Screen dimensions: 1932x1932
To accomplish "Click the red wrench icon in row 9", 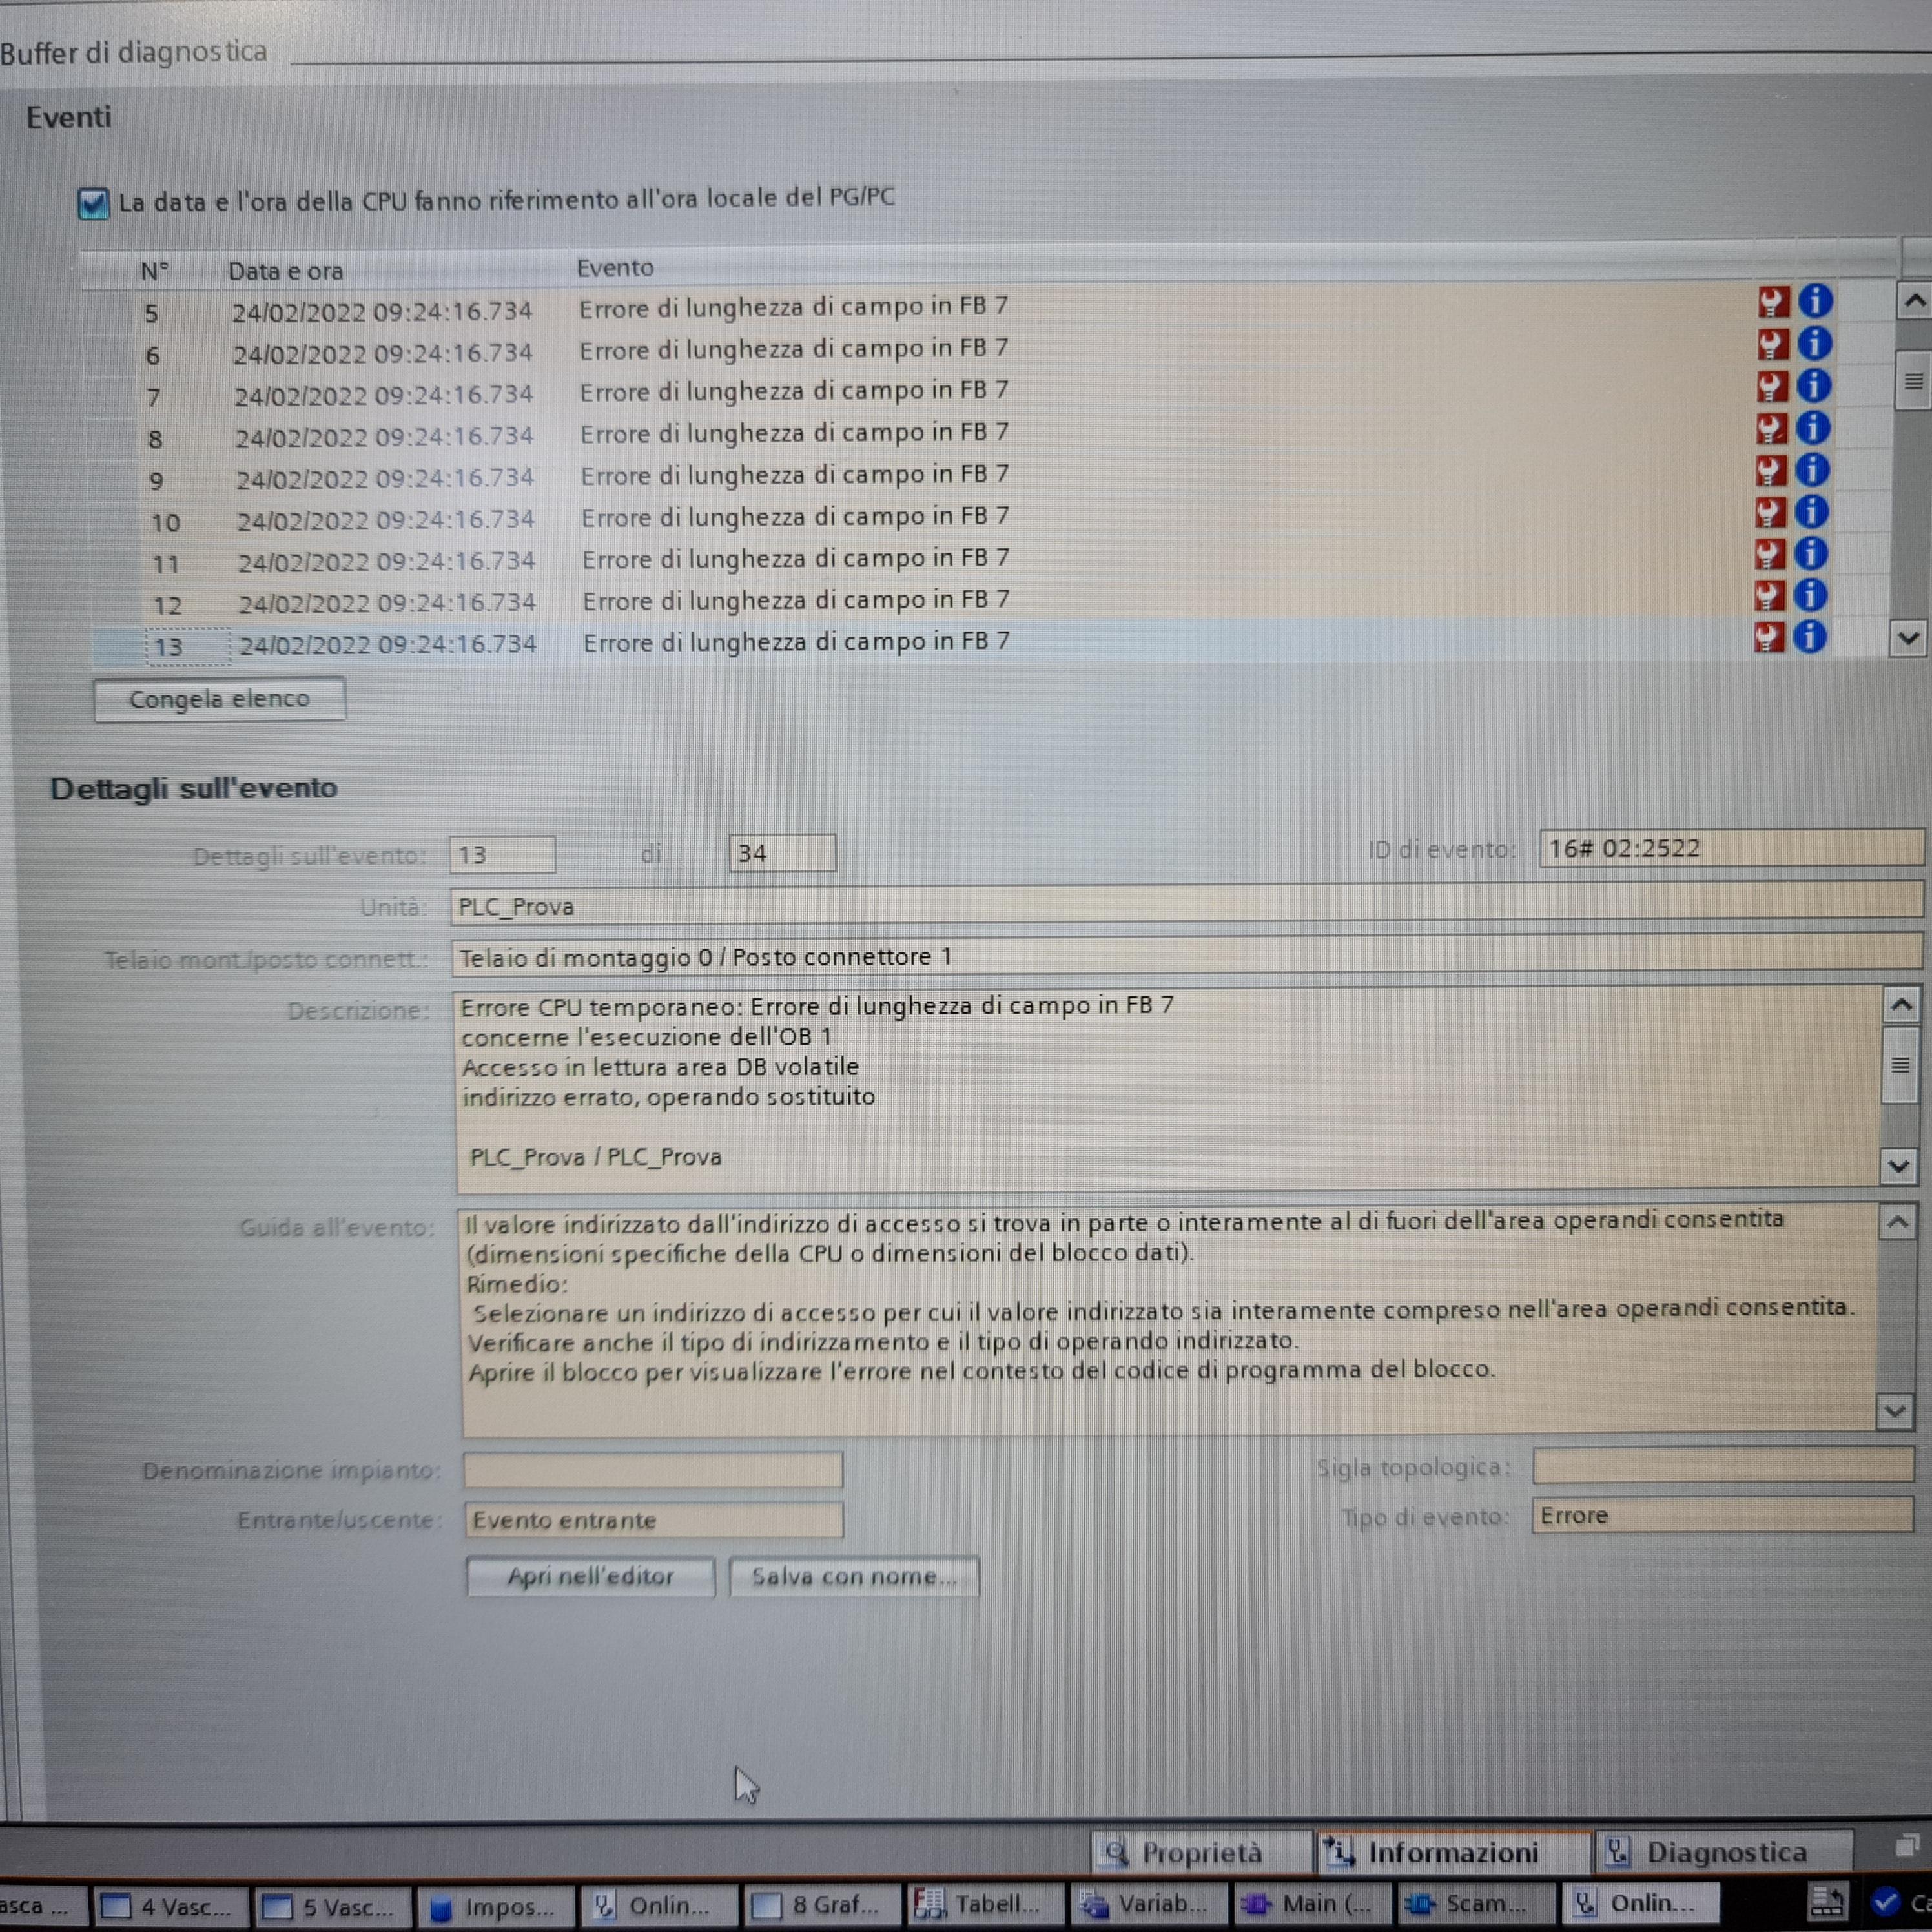I will tap(1771, 471).
